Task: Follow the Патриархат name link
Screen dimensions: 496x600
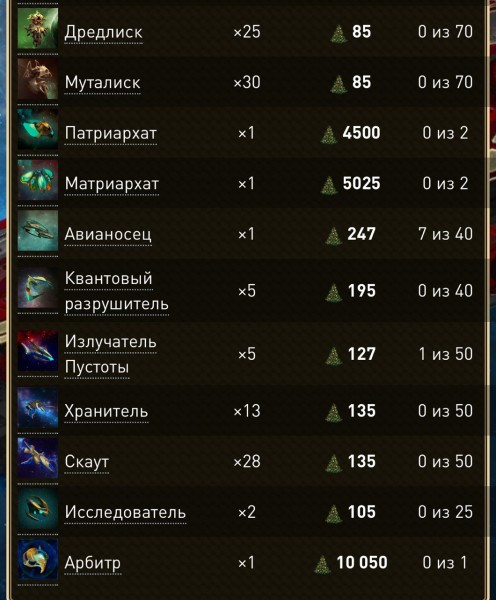Action: pos(111,134)
